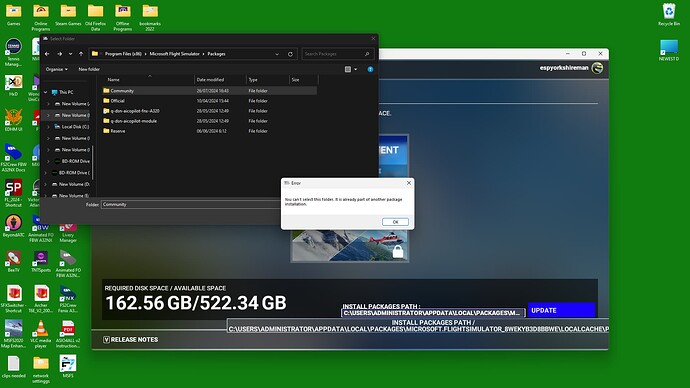Click the Packages breadcrumb segment

click(x=216, y=54)
